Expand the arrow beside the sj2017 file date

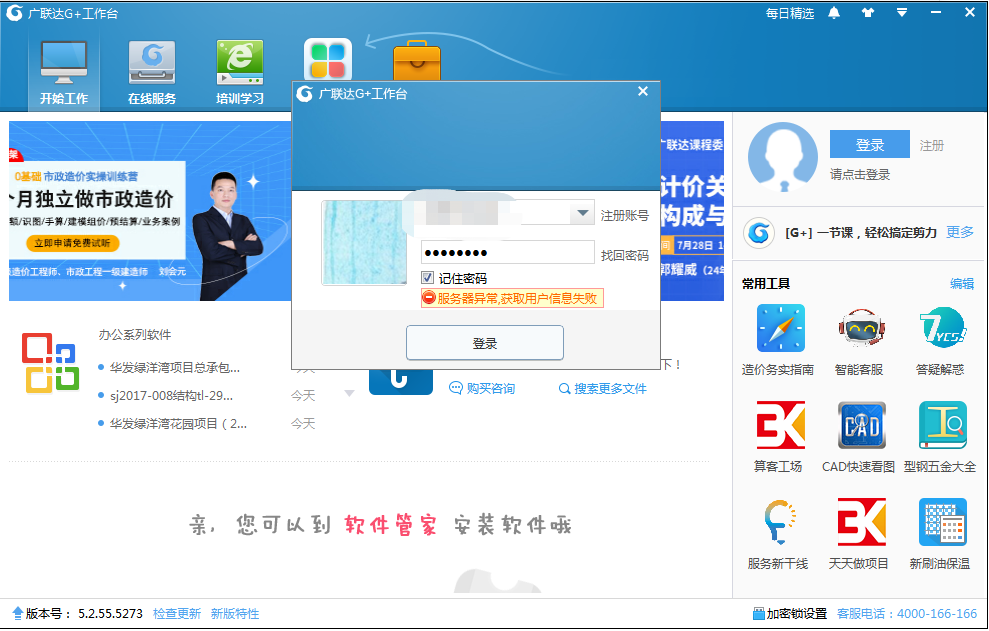(349, 394)
